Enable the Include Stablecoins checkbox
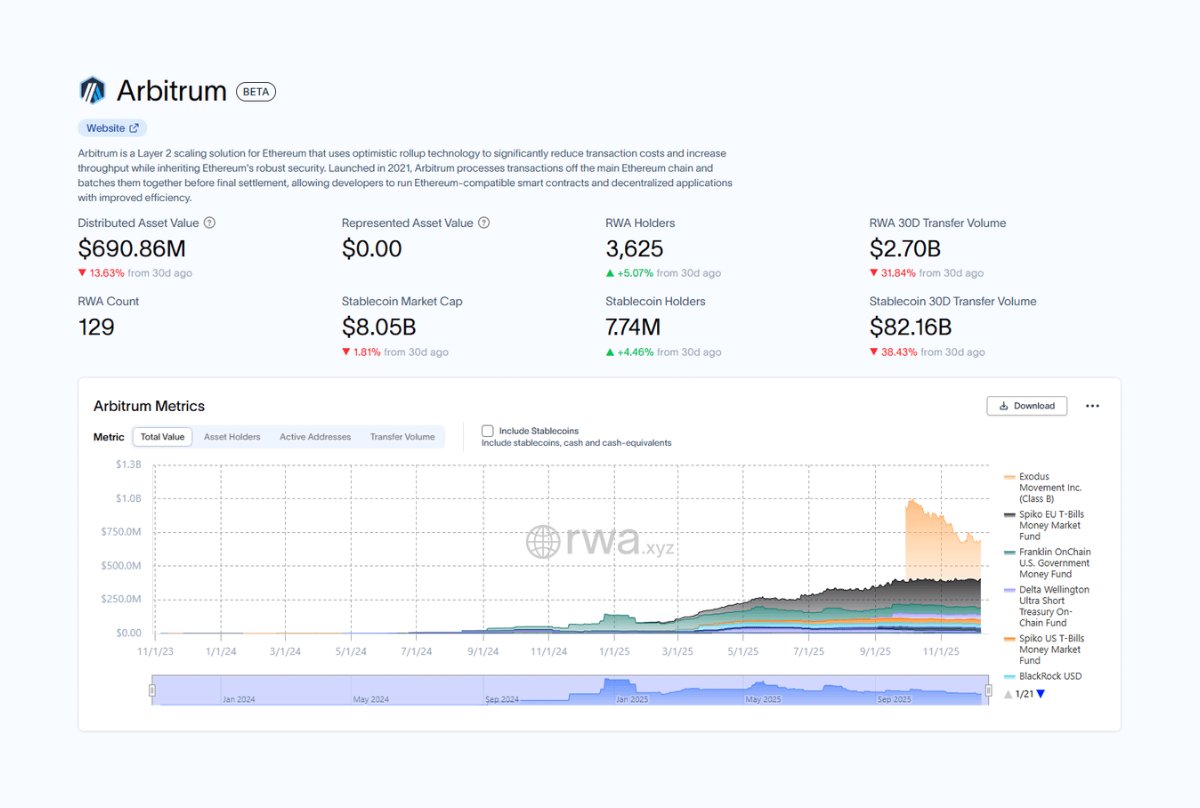This screenshot has width=1200, height=808. pos(487,431)
